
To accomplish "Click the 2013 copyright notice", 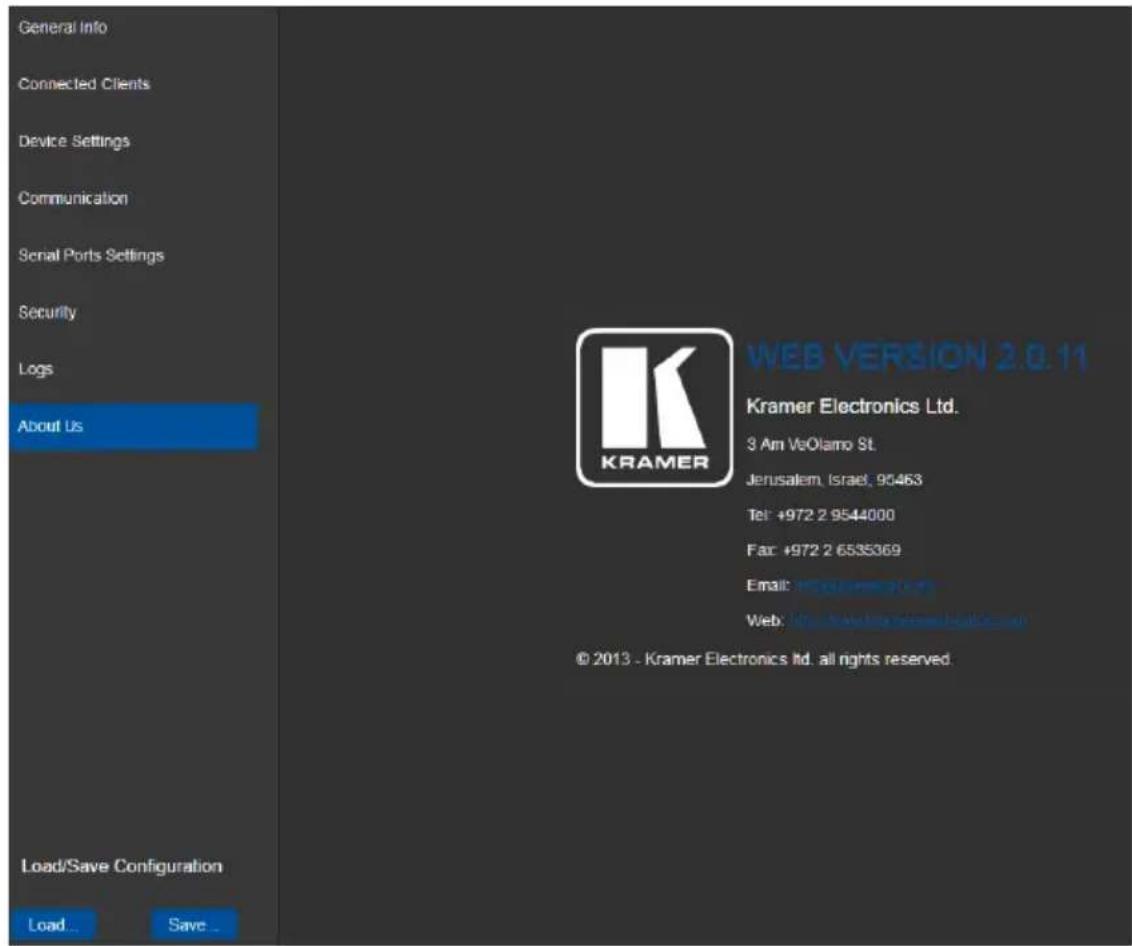I will pos(764,659).
